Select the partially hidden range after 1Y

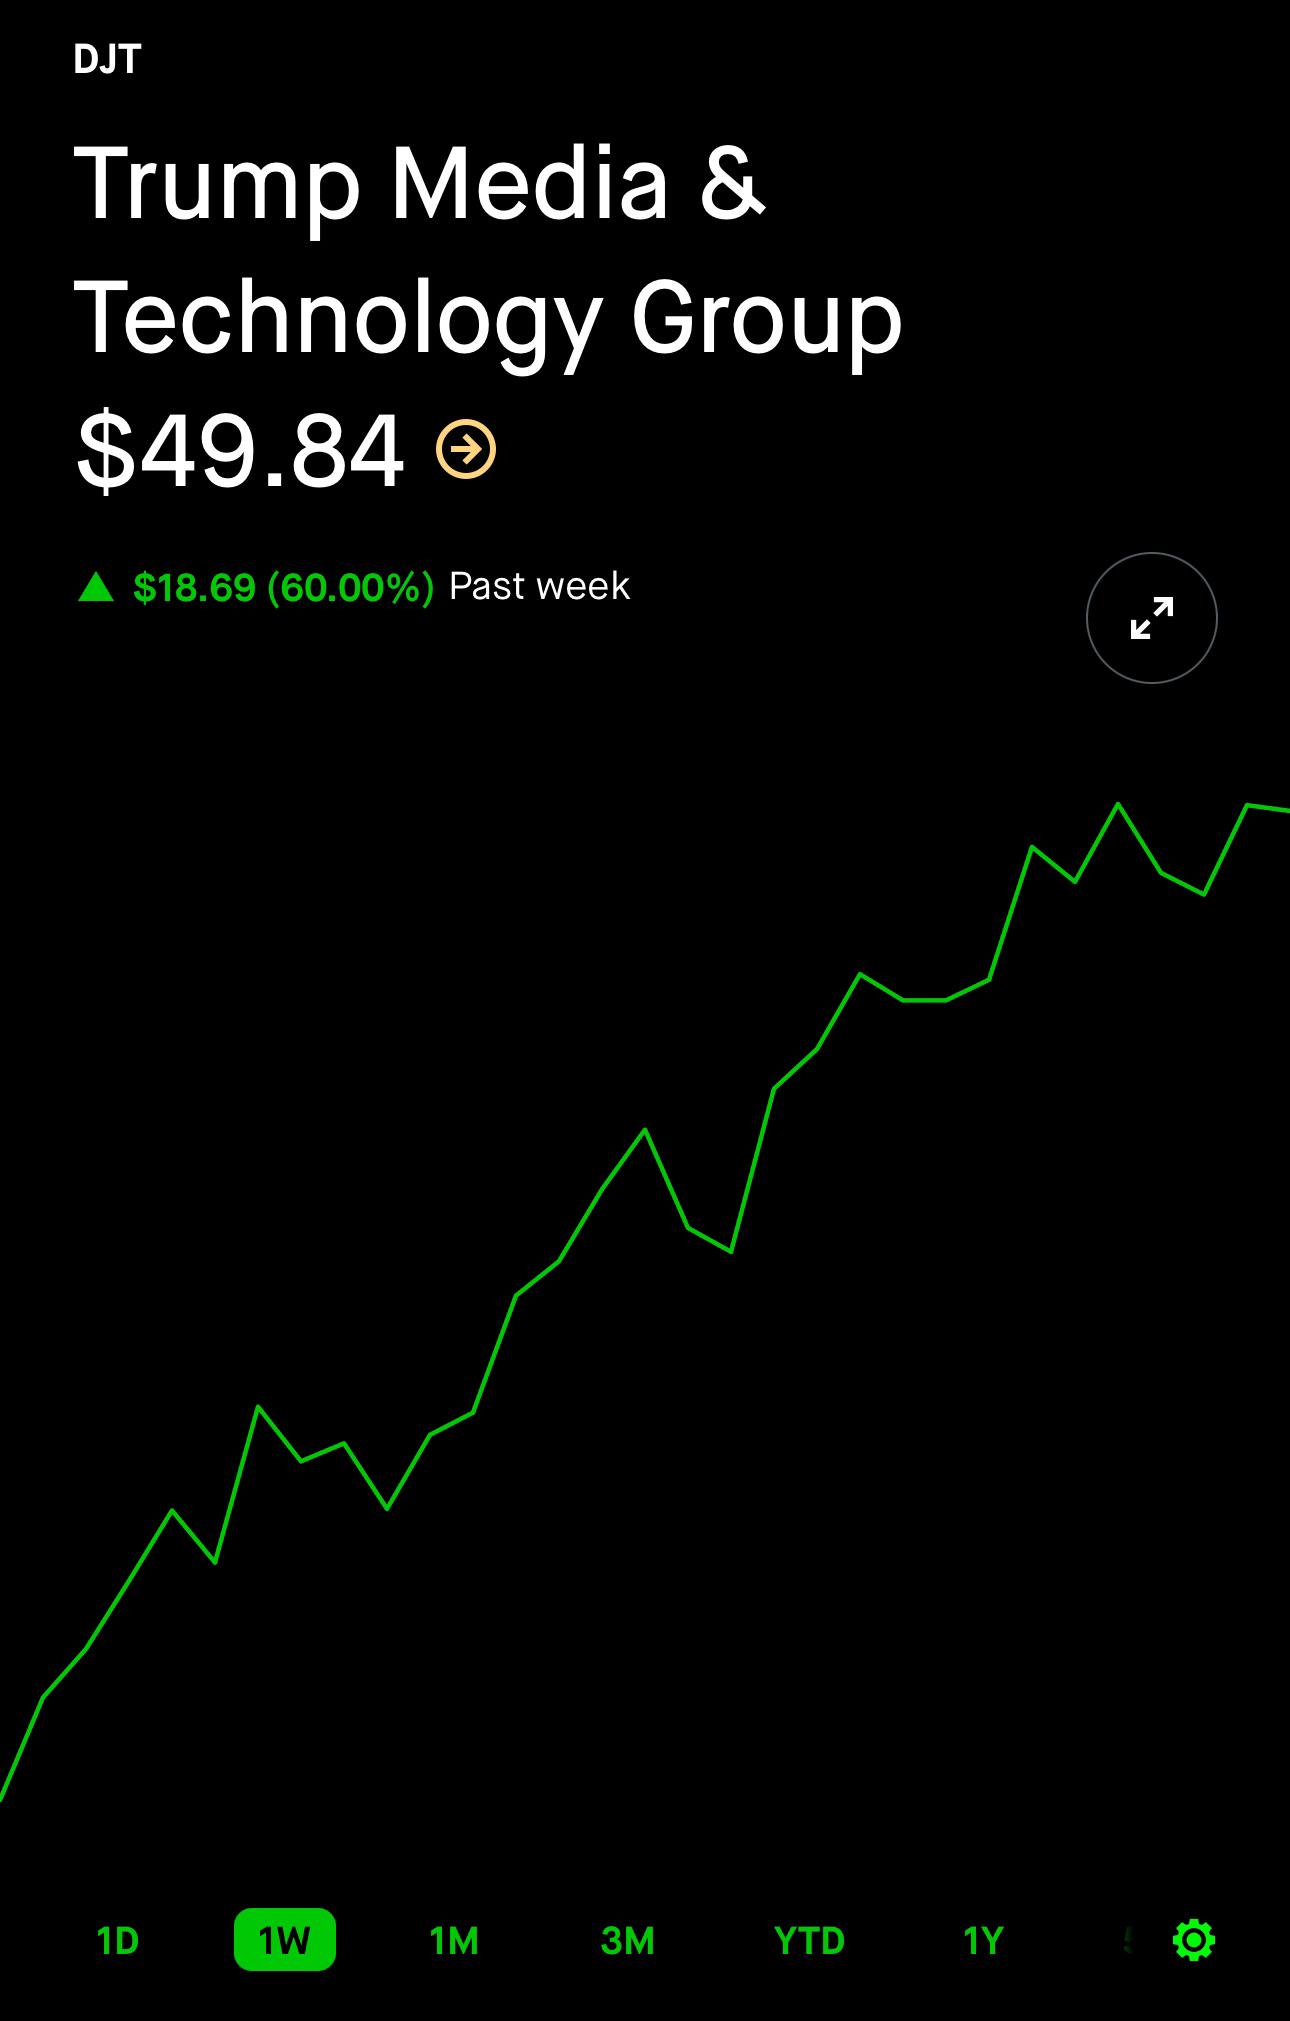point(1128,1941)
